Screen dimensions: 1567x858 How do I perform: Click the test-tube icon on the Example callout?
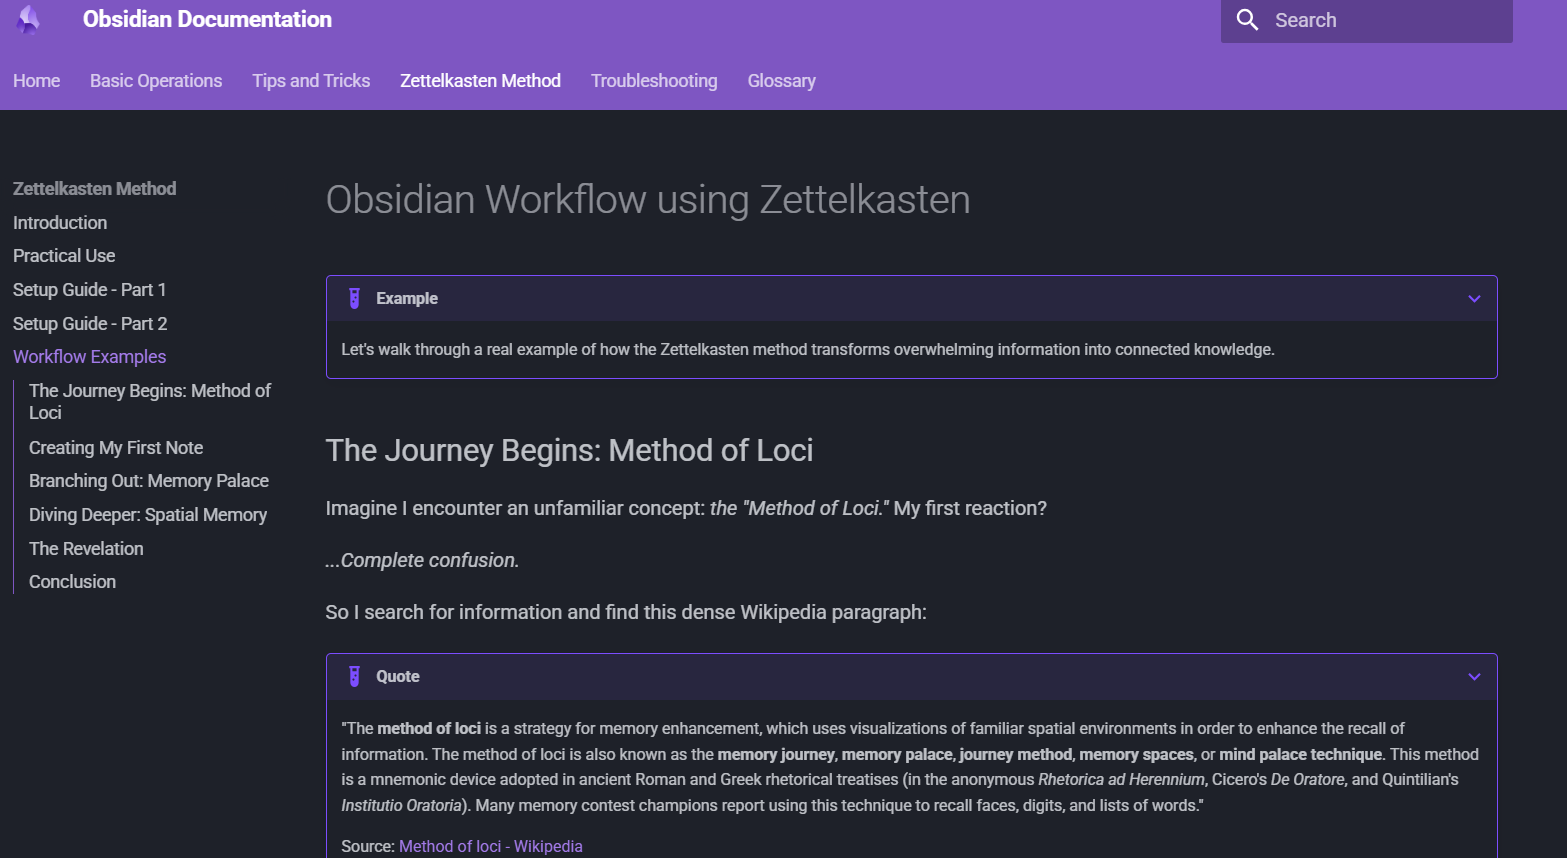click(355, 297)
